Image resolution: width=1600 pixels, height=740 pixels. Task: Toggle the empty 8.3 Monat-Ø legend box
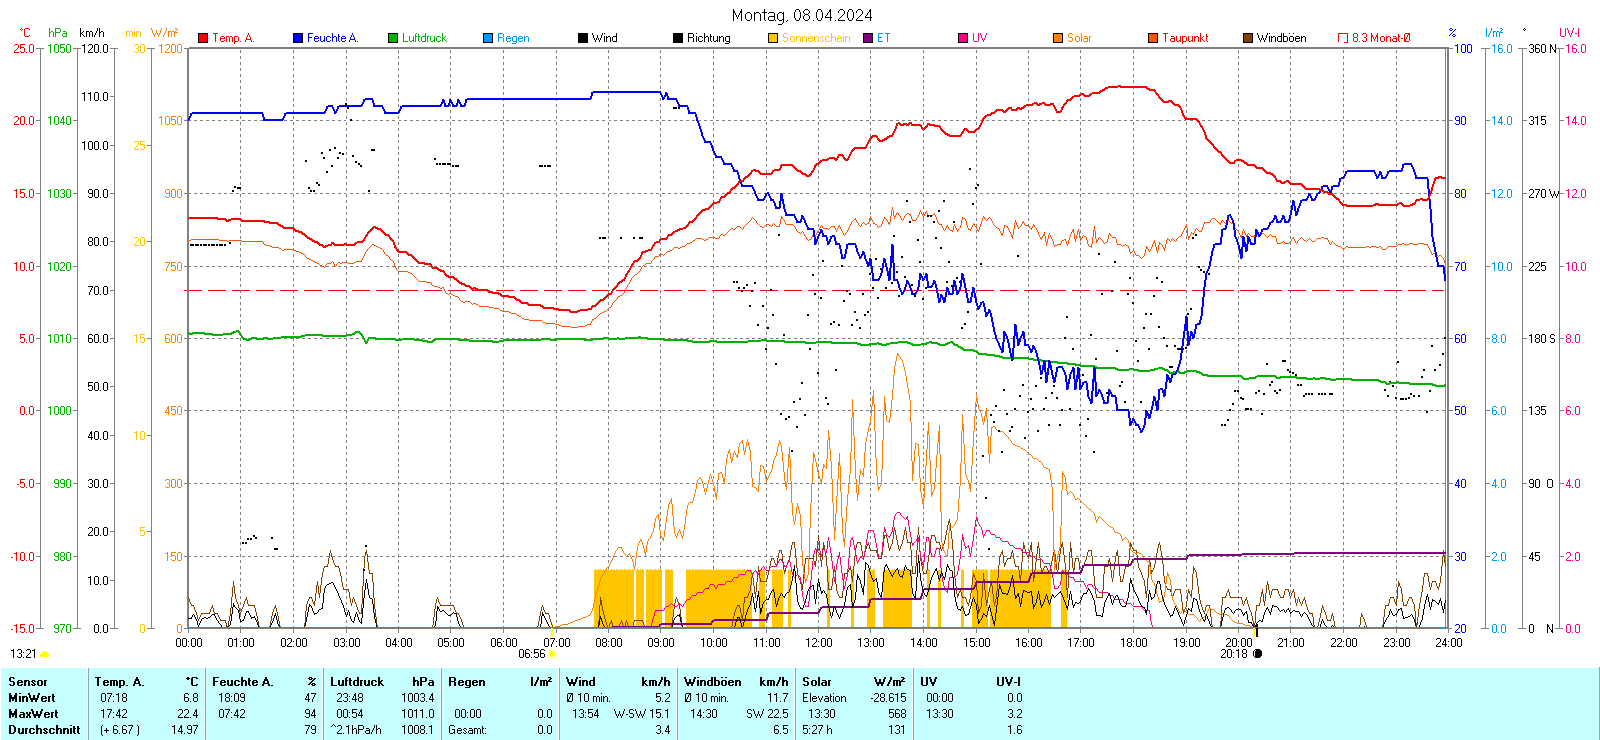coord(1343,38)
